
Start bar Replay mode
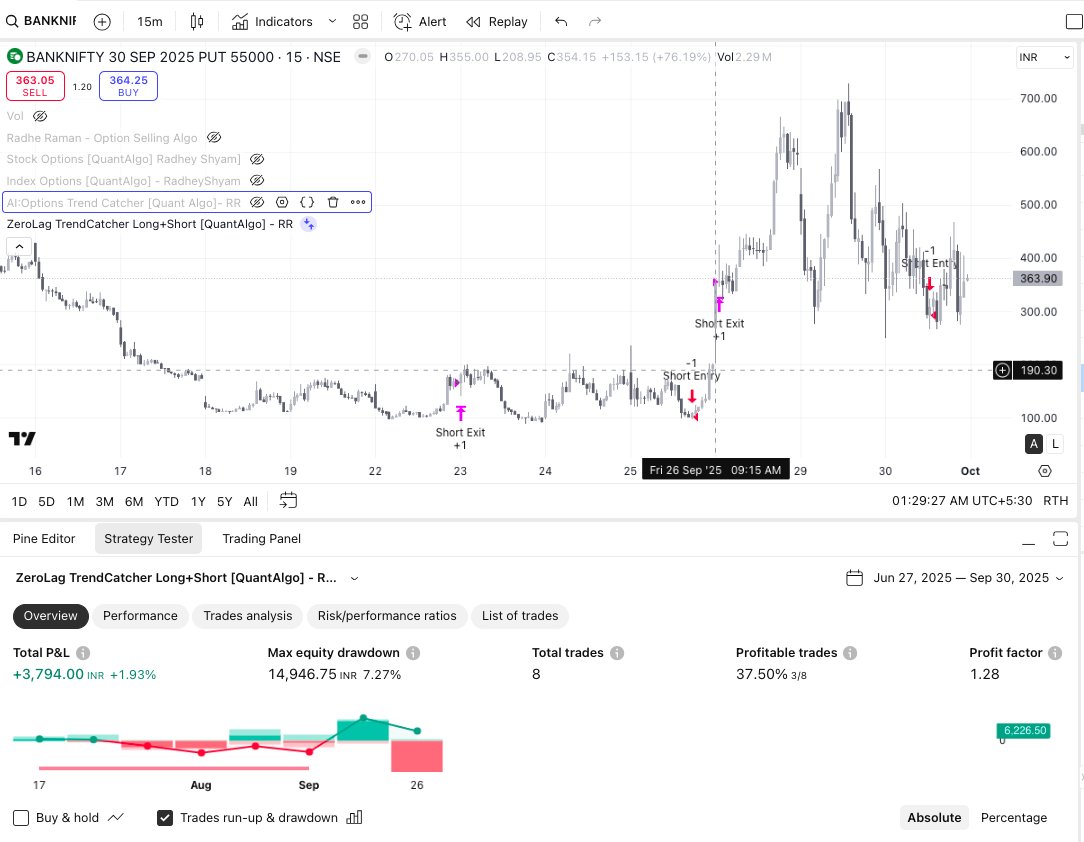click(496, 21)
